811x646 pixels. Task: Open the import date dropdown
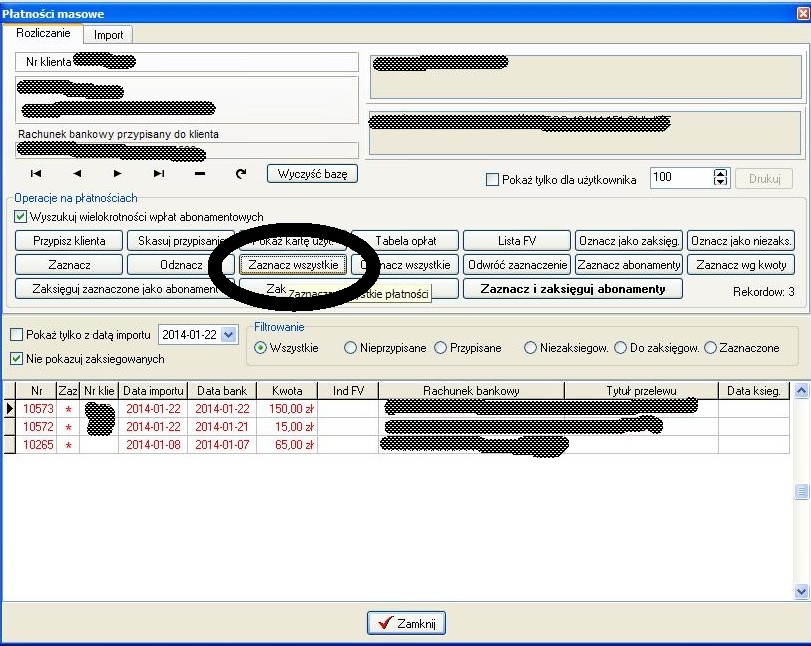[x=228, y=334]
